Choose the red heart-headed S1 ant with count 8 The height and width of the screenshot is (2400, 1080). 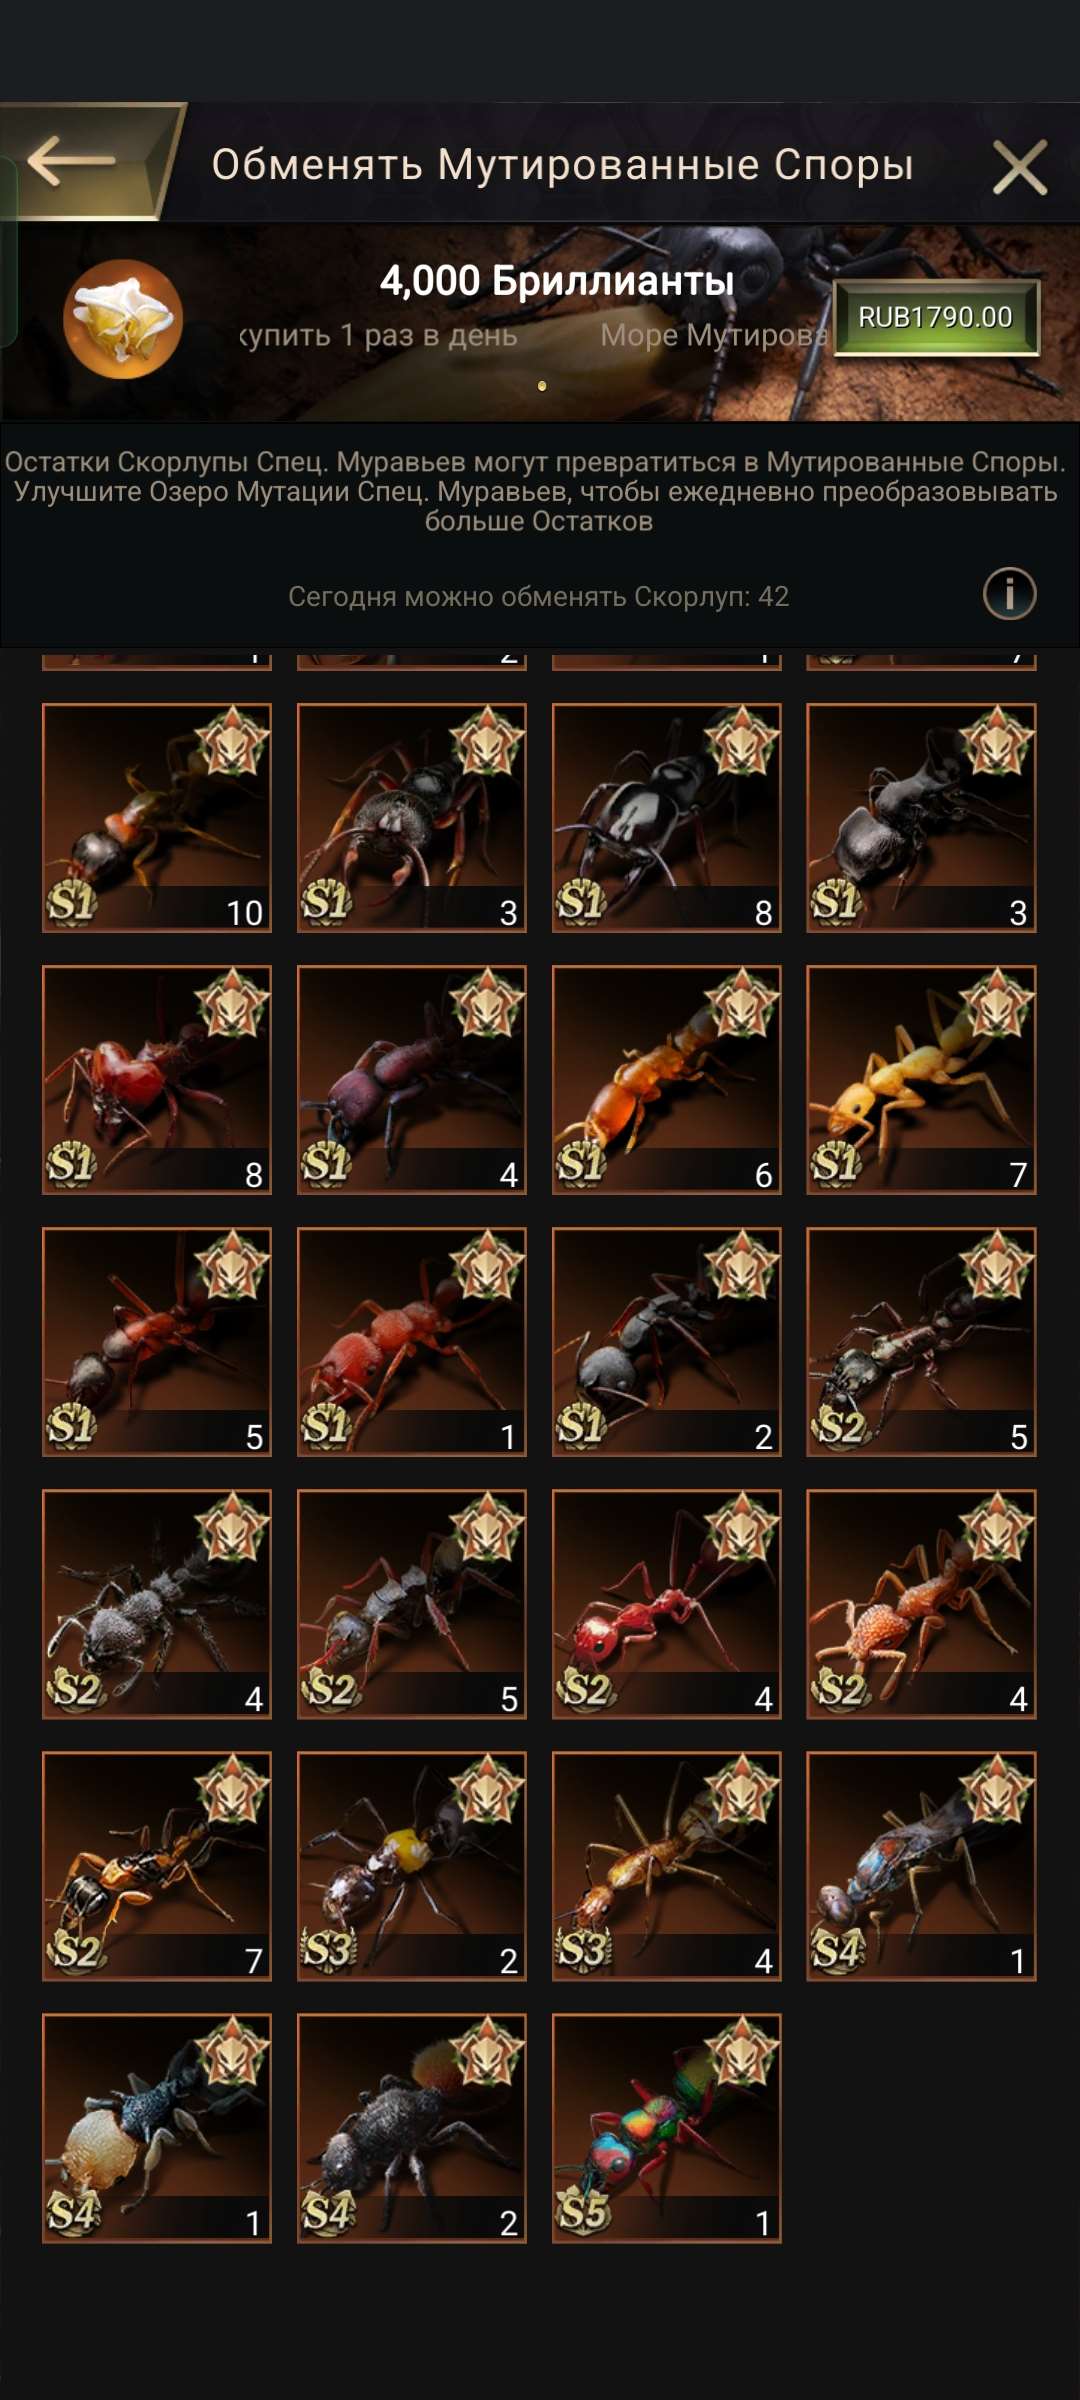[157, 1080]
